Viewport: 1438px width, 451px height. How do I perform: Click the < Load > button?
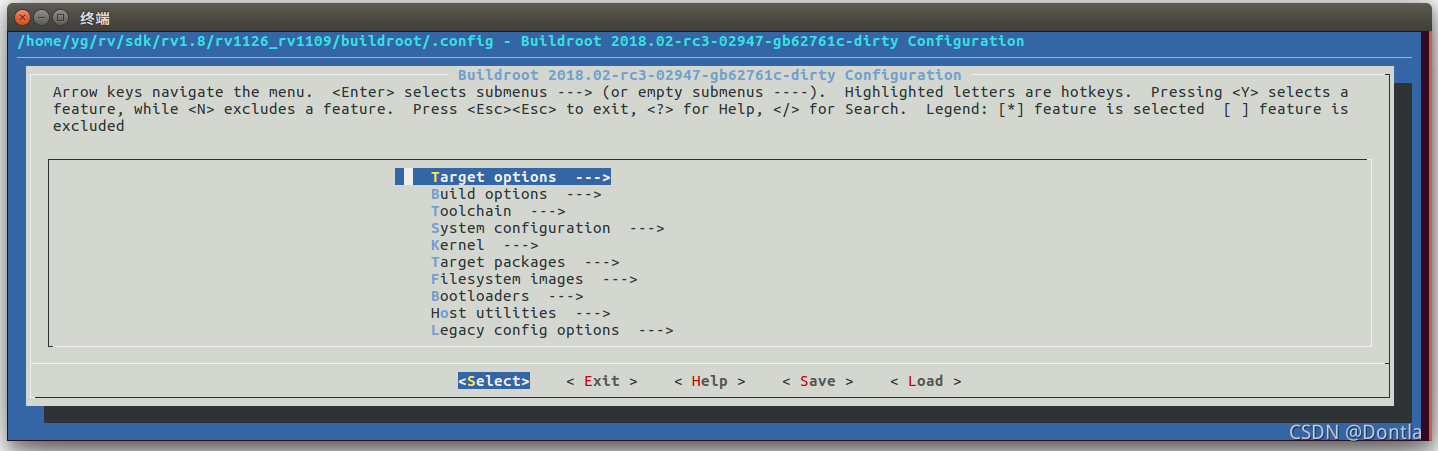[x=926, y=381]
